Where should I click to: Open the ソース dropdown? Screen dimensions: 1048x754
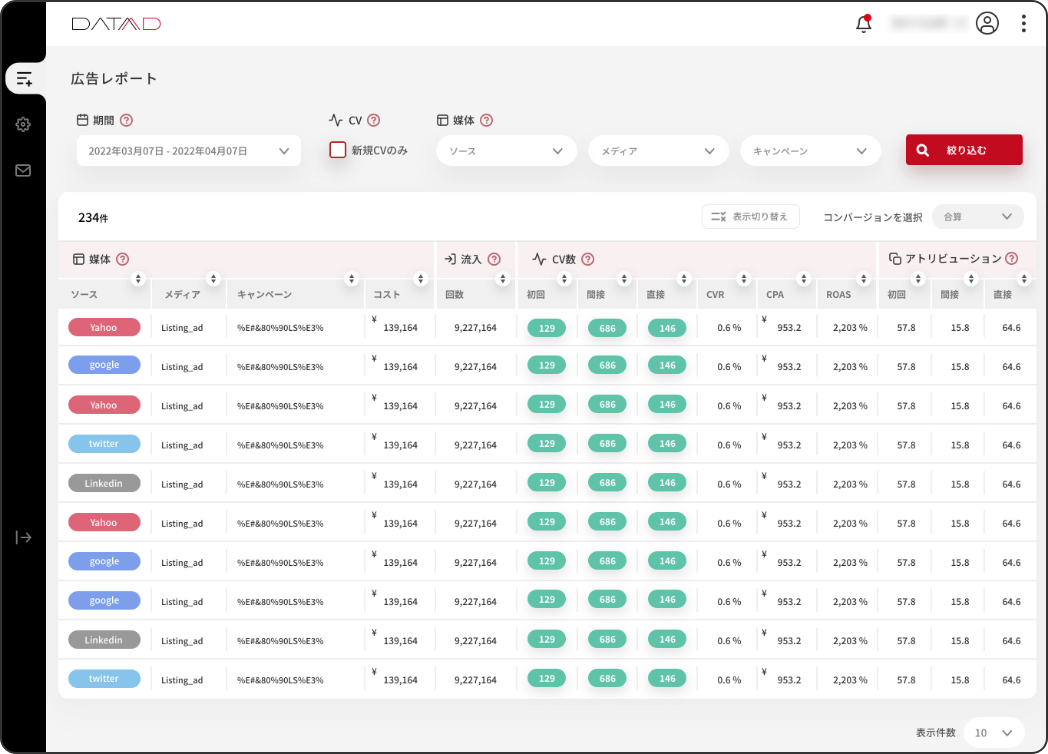pos(506,151)
